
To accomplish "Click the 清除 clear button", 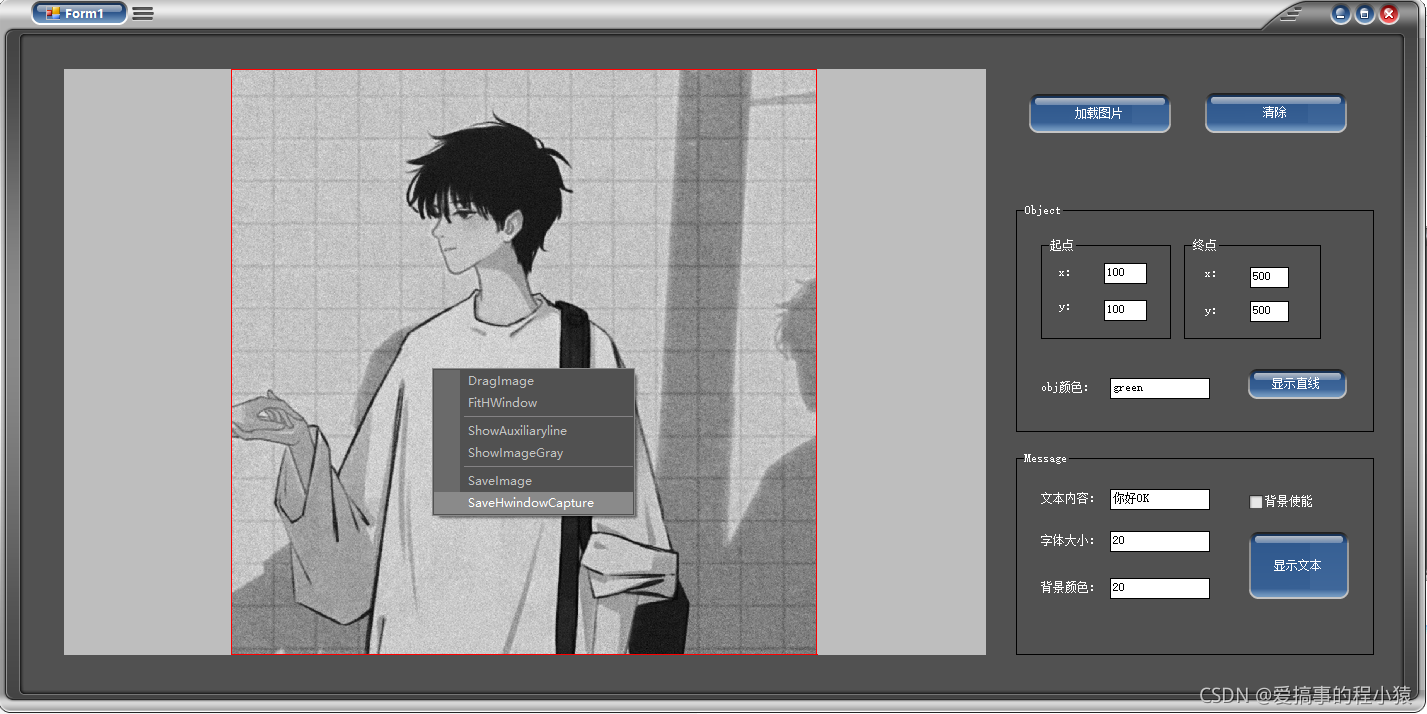I will pyautogui.click(x=1275, y=113).
